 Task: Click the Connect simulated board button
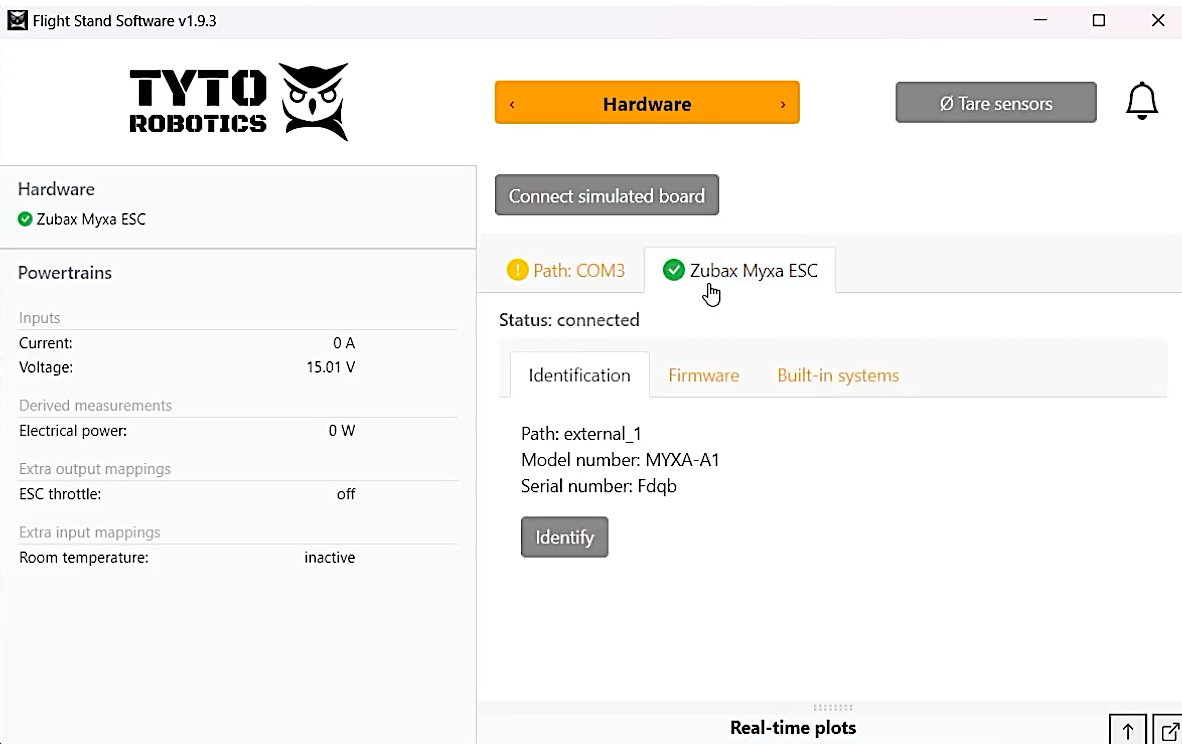(606, 195)
